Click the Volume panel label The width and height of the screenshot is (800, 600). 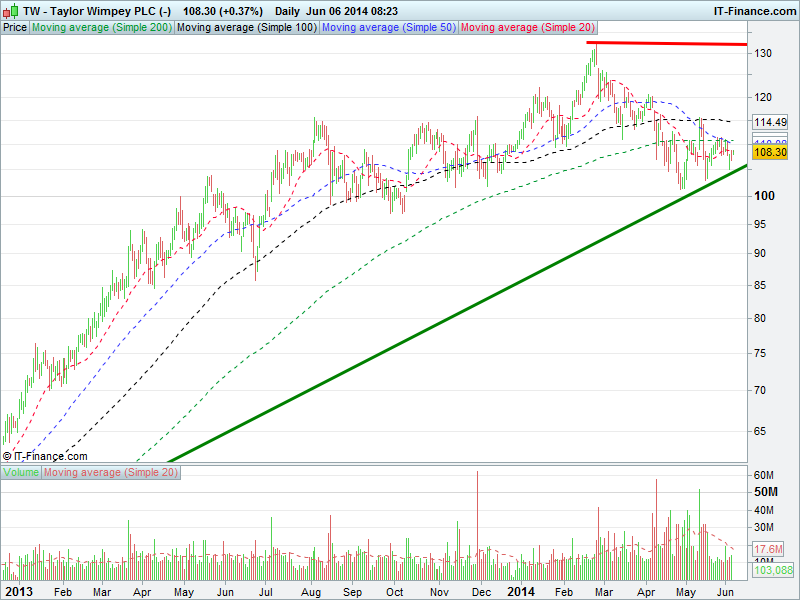[21, 472]
